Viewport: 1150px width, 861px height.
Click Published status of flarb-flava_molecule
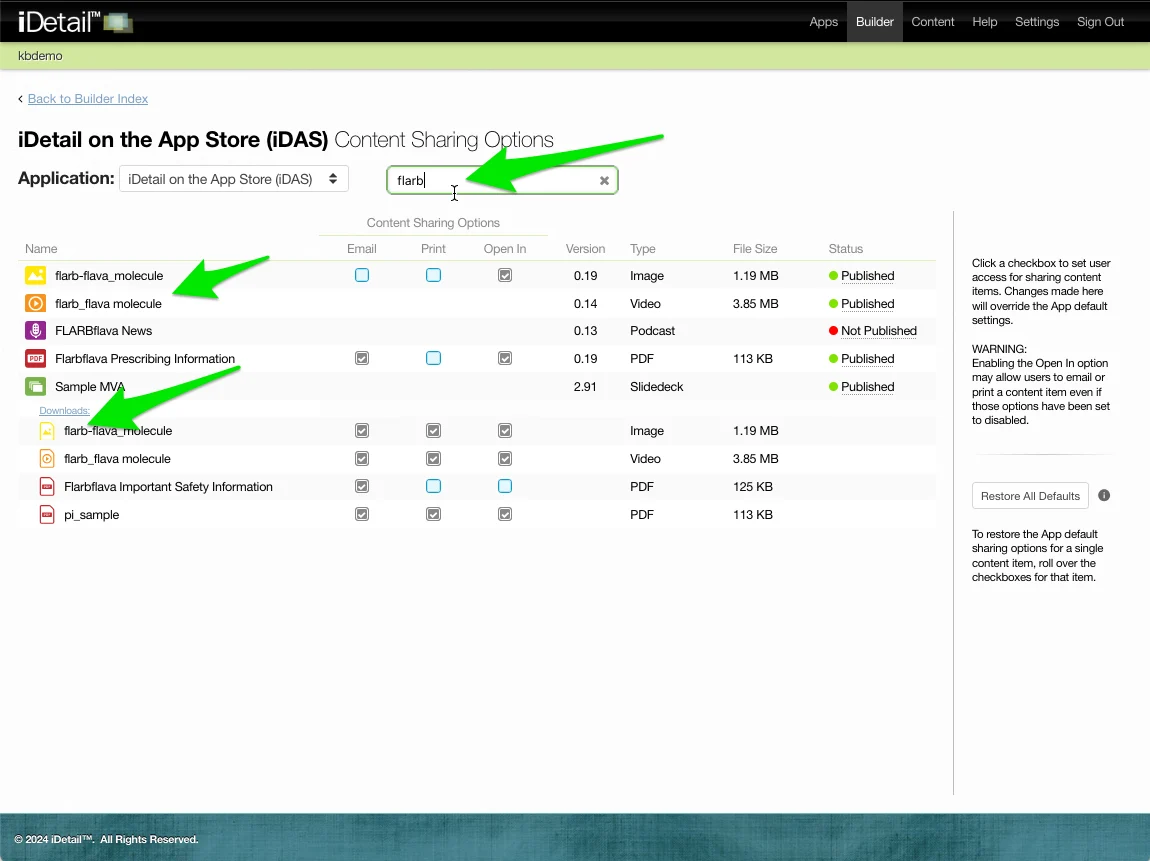click(868, 276)
